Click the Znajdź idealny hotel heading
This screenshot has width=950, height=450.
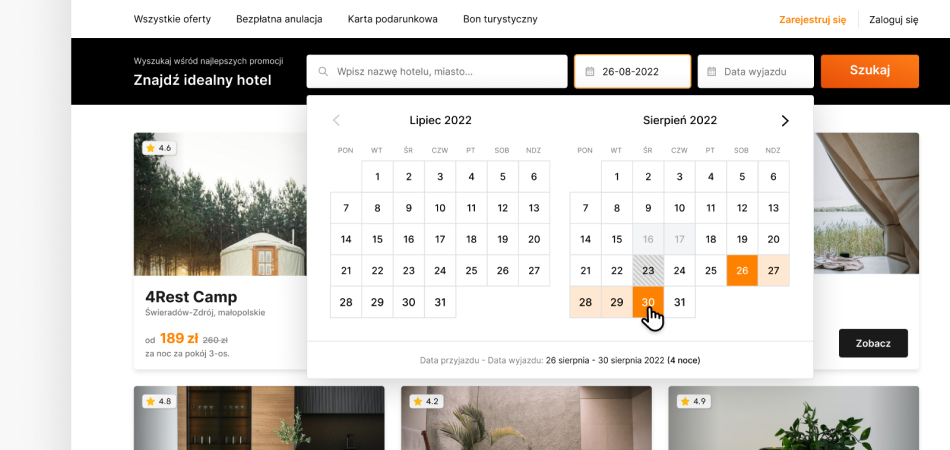(x=202, y=80)
